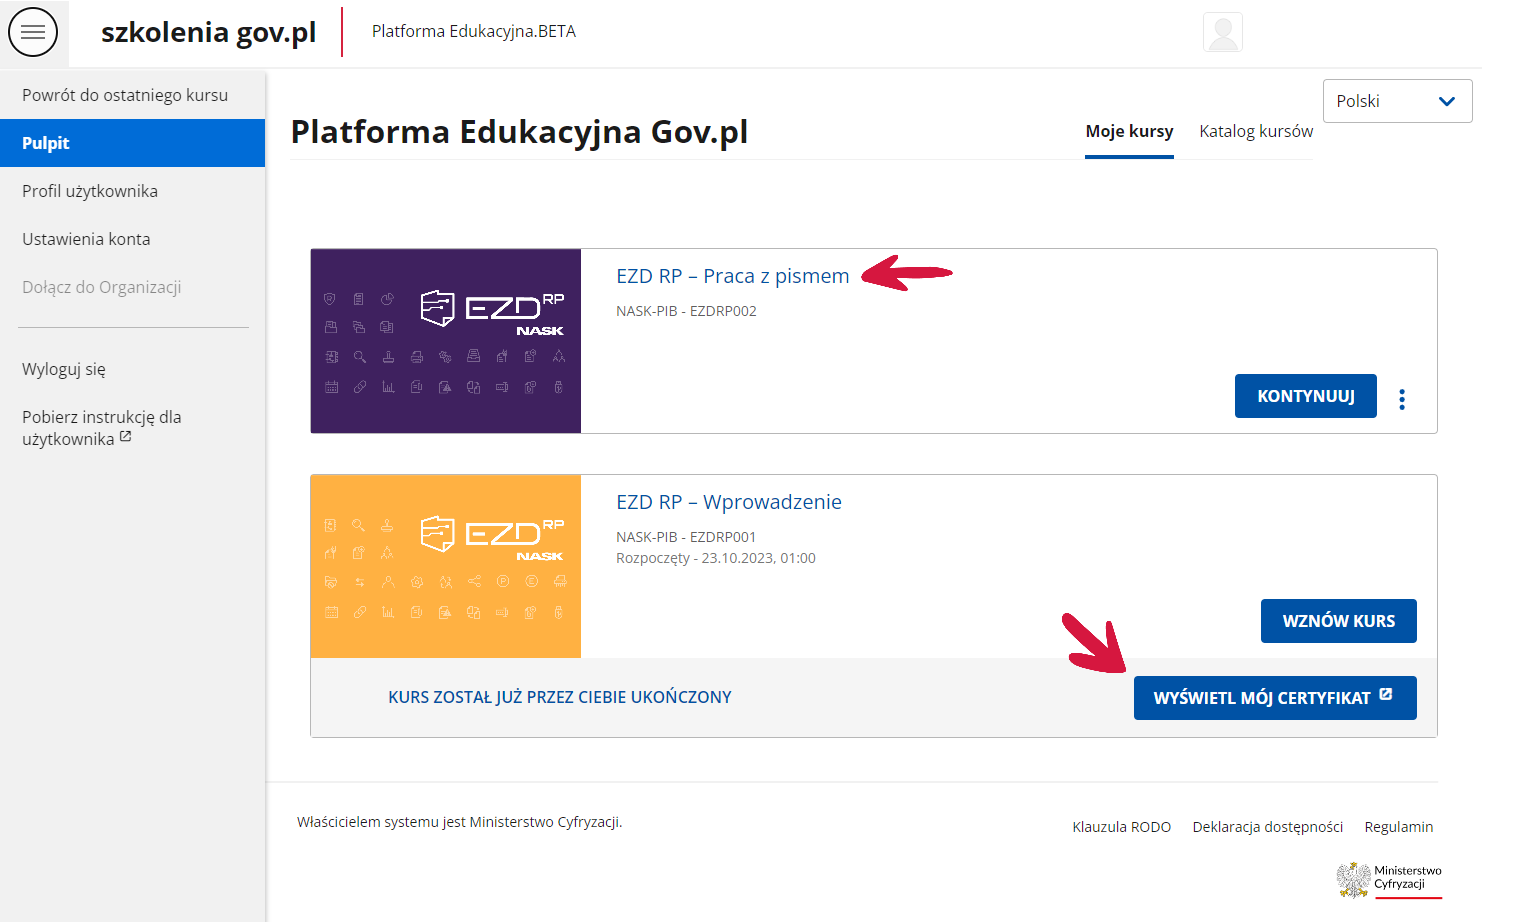Open Profil użytkownika from sidebar

click(90, 191)
